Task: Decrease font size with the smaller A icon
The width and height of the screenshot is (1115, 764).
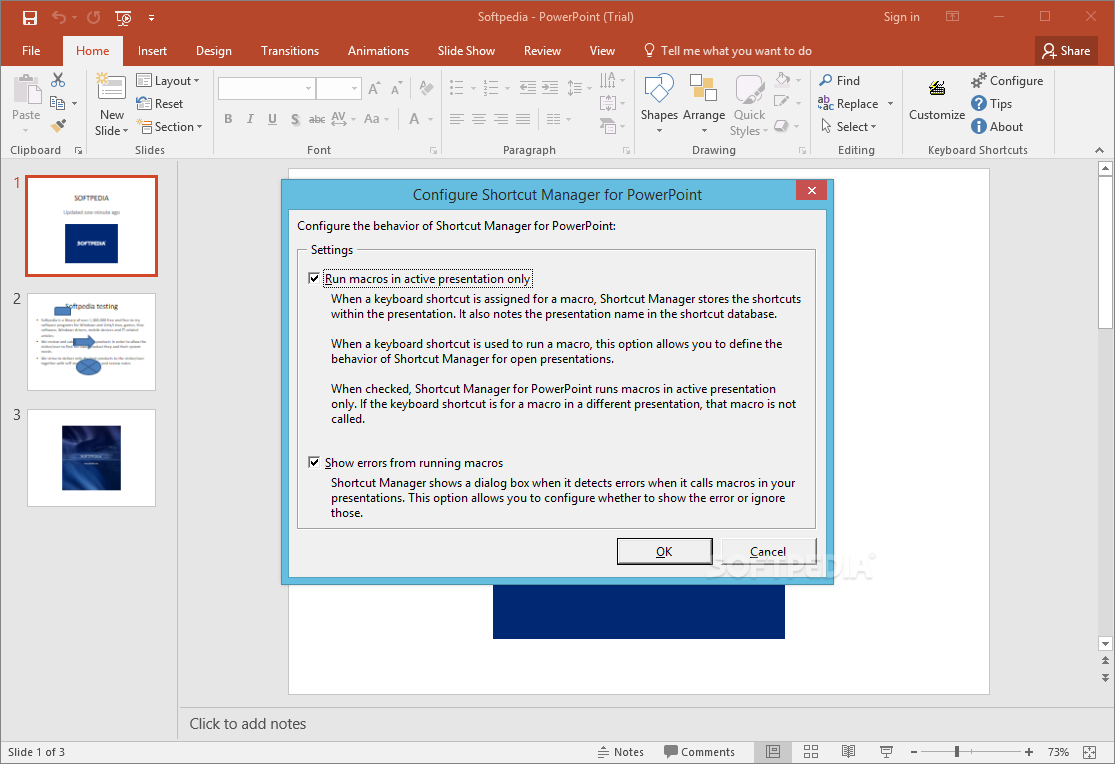Action: (x=397, y=88)
